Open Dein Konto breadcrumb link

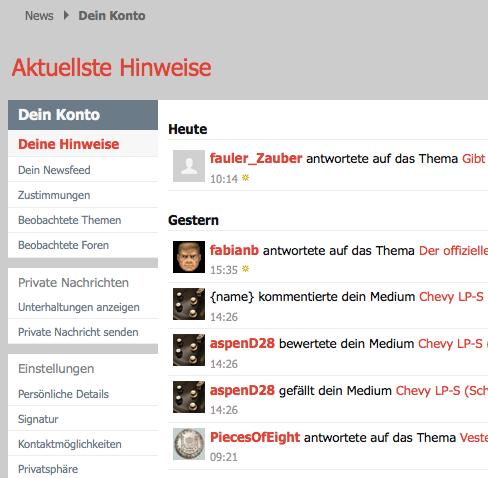[x=112, y=16]
